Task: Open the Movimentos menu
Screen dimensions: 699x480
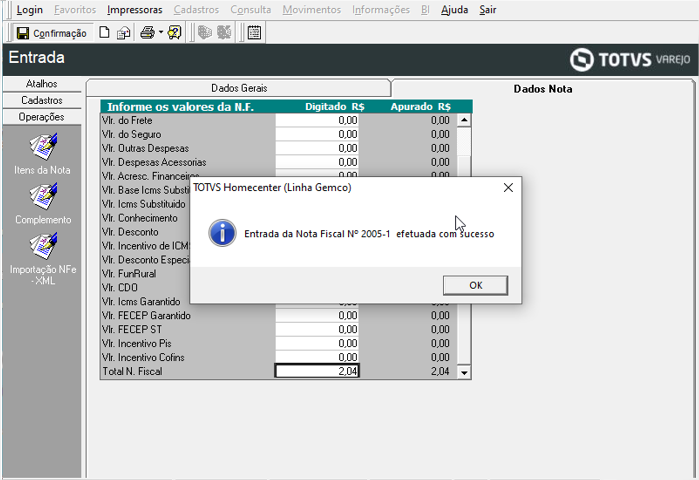Action: pos(312,9)
